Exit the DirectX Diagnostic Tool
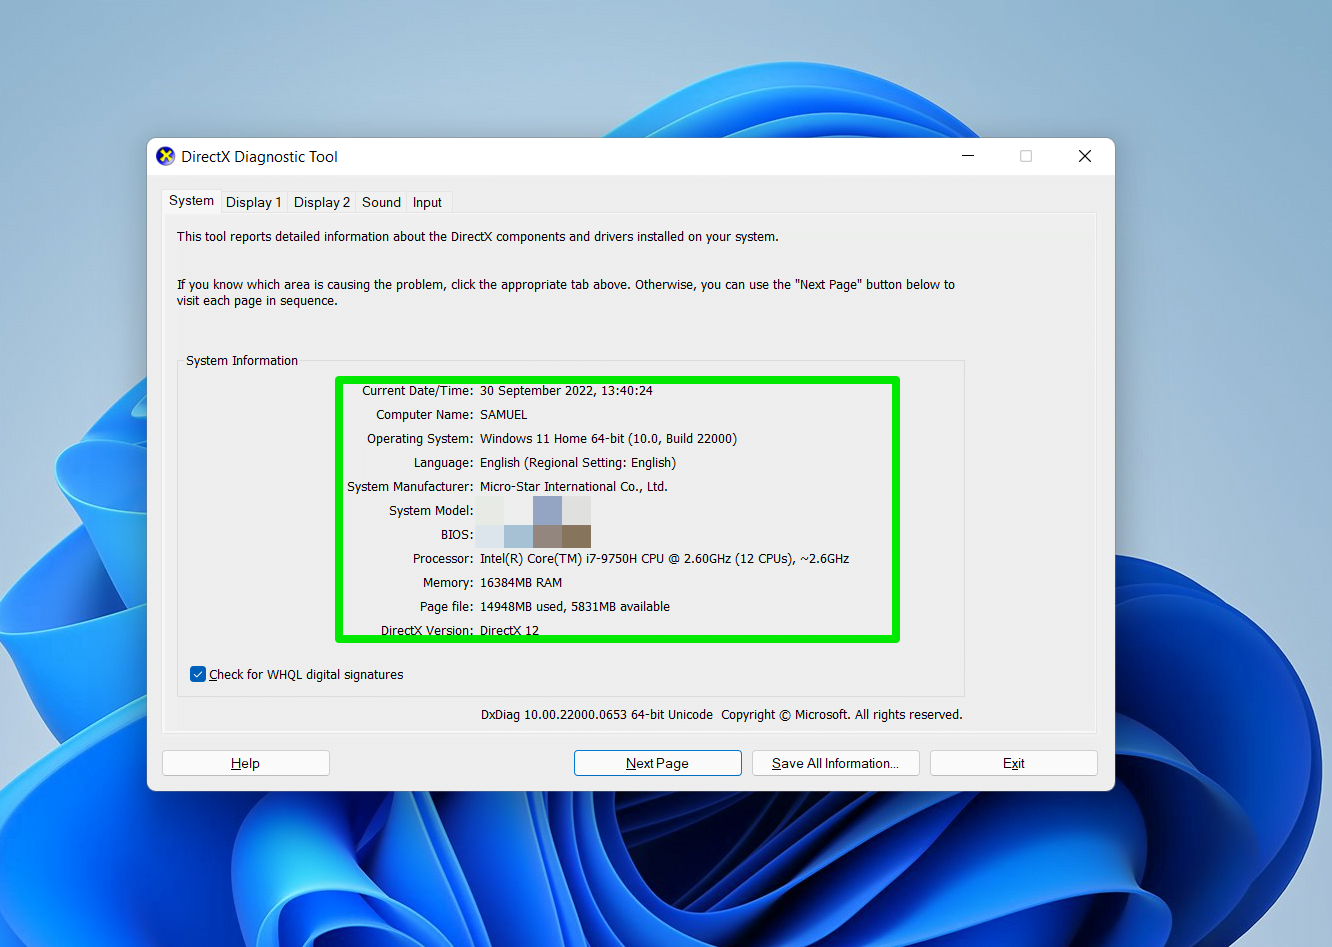The image size is (1332, 947). tap(1014, 763)
